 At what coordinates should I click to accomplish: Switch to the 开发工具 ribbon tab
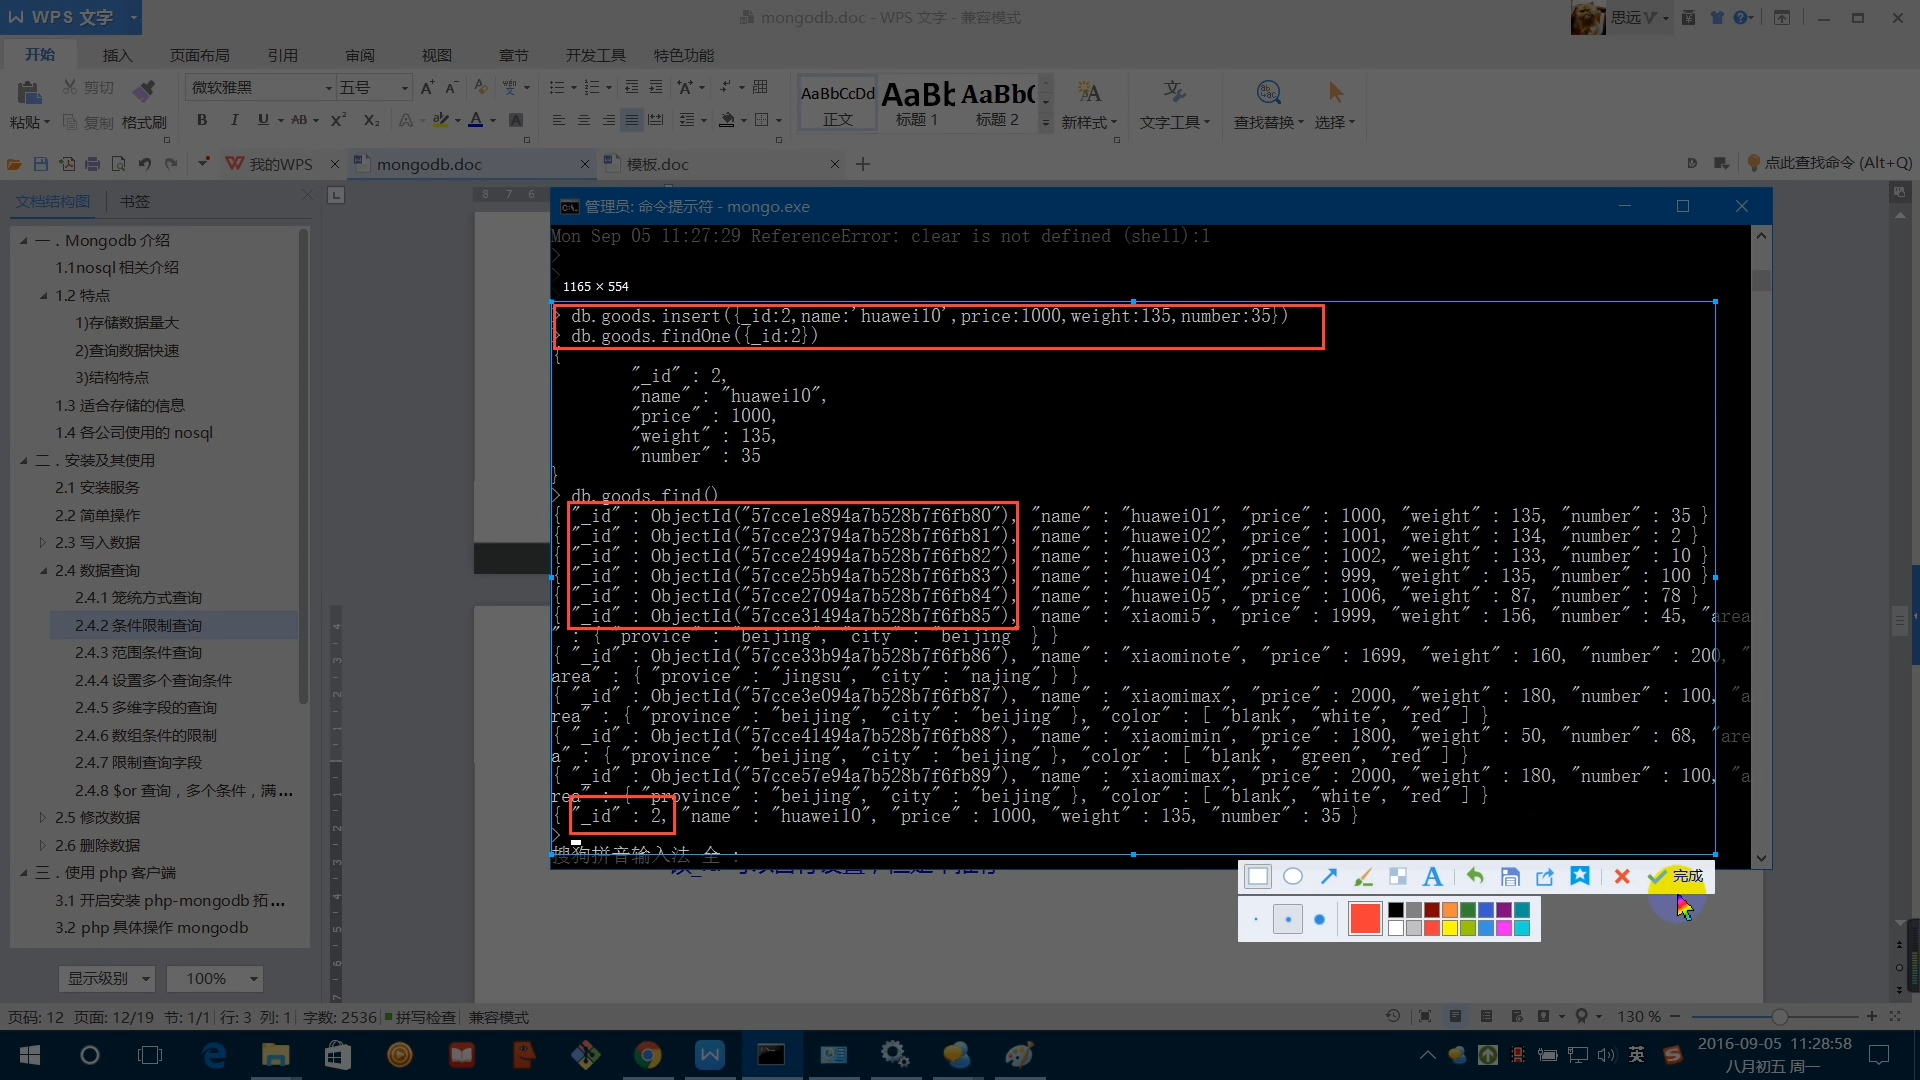595,55
